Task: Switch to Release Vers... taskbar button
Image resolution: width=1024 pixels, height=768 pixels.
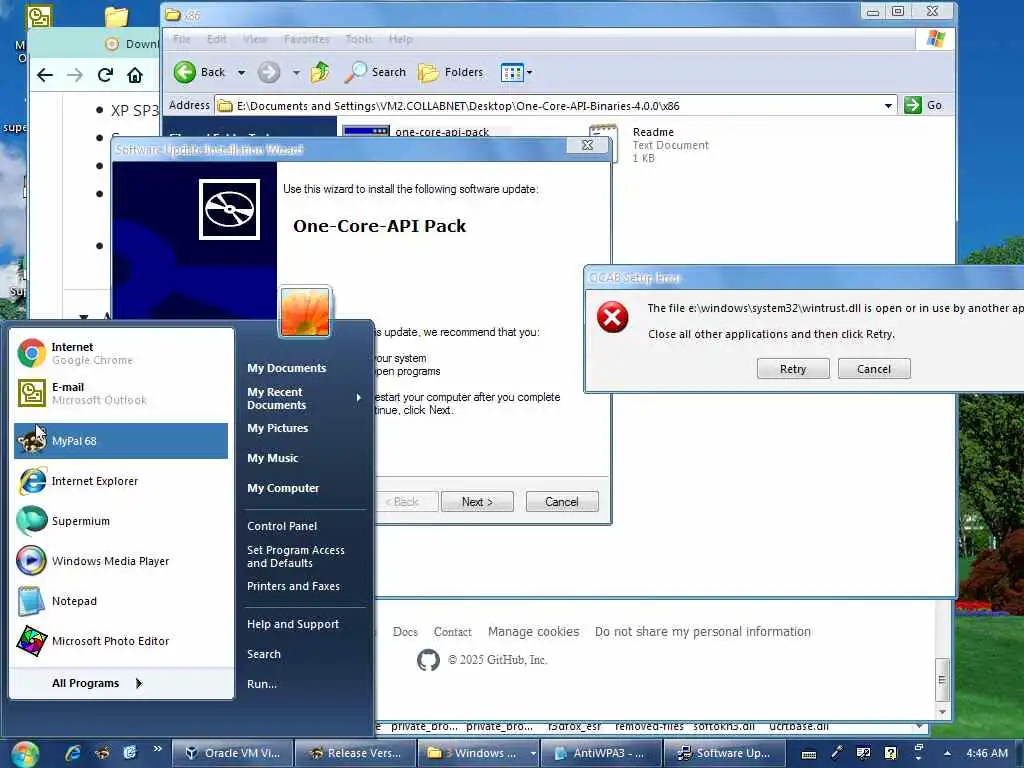Action: pyautogui.click(x=355, y=753)
